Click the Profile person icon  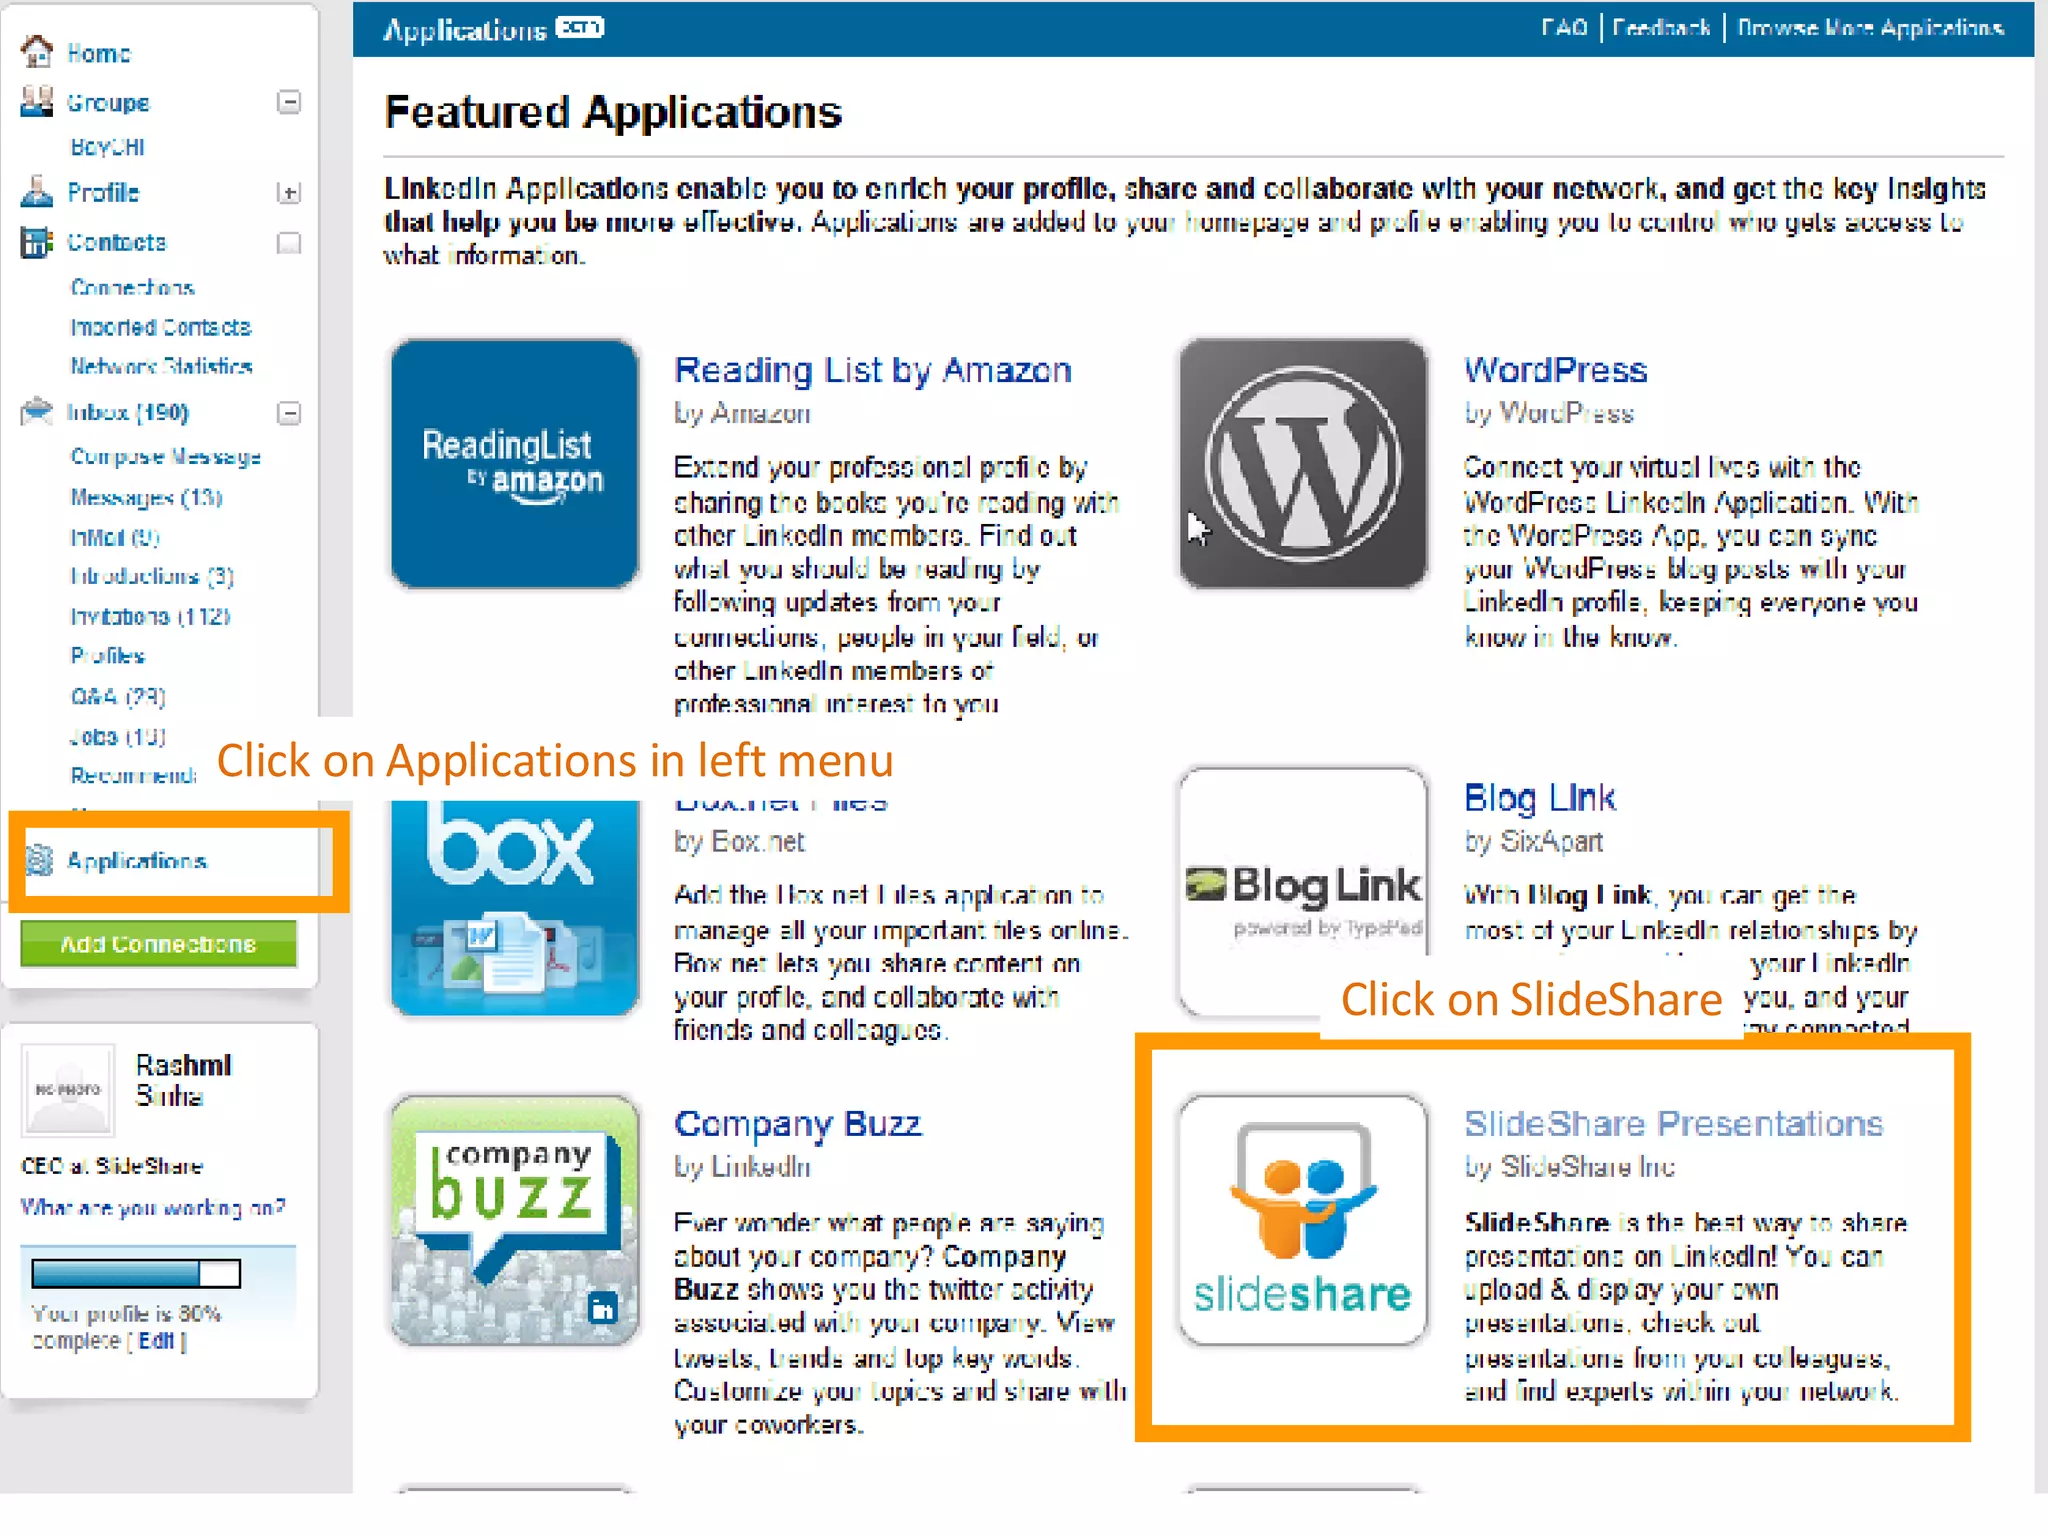37,191
